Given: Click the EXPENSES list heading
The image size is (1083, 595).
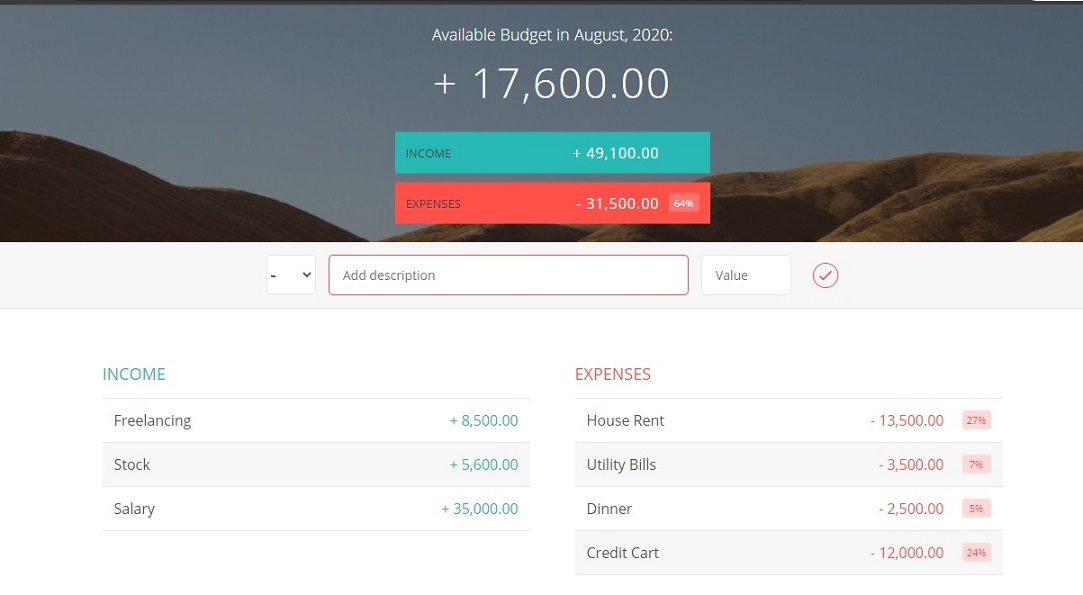Looking at the screenshot, I should (613, 374).
